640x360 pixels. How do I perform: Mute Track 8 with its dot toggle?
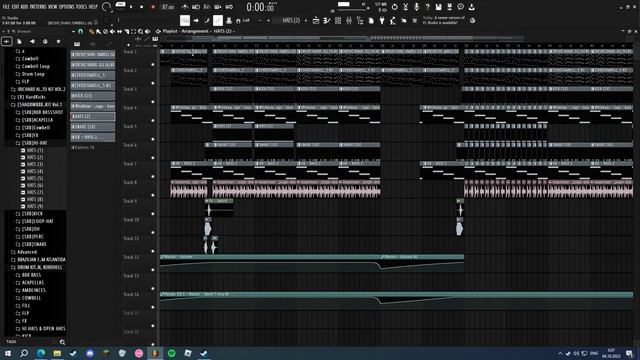(x=153, y=195)
